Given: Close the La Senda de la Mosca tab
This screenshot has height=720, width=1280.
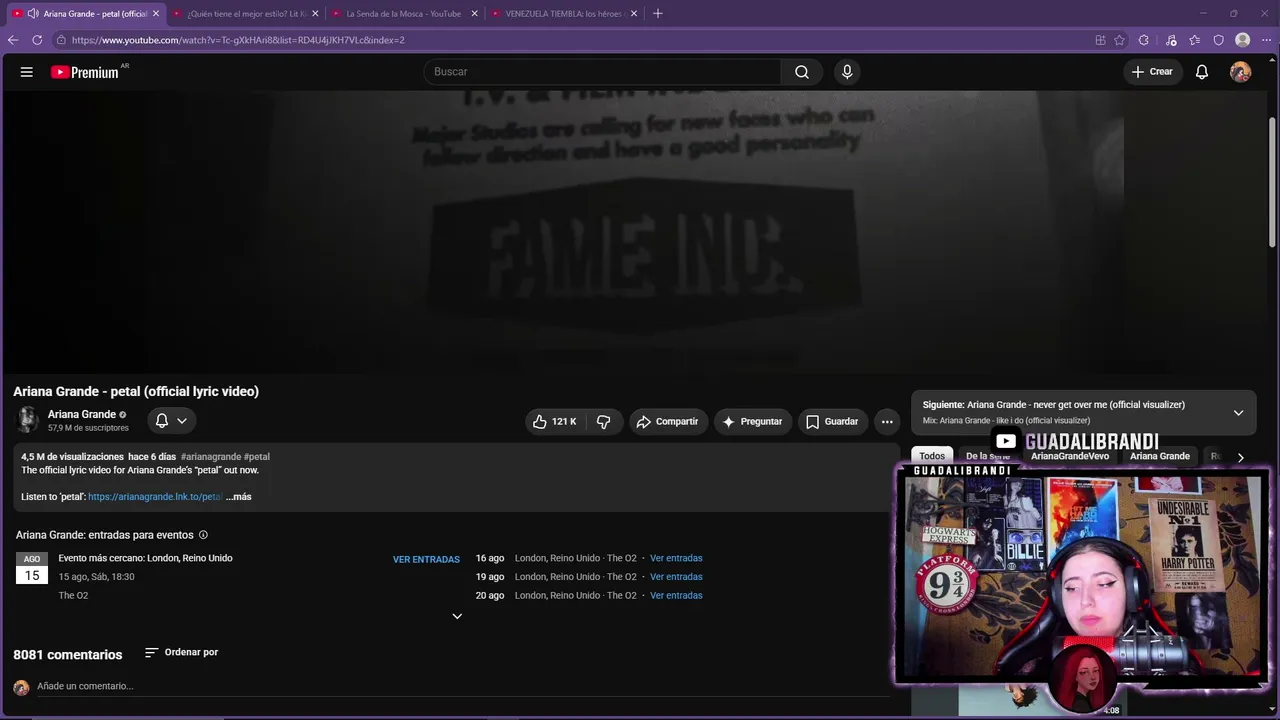Looking at the screenshot, I should click(474, 14).
